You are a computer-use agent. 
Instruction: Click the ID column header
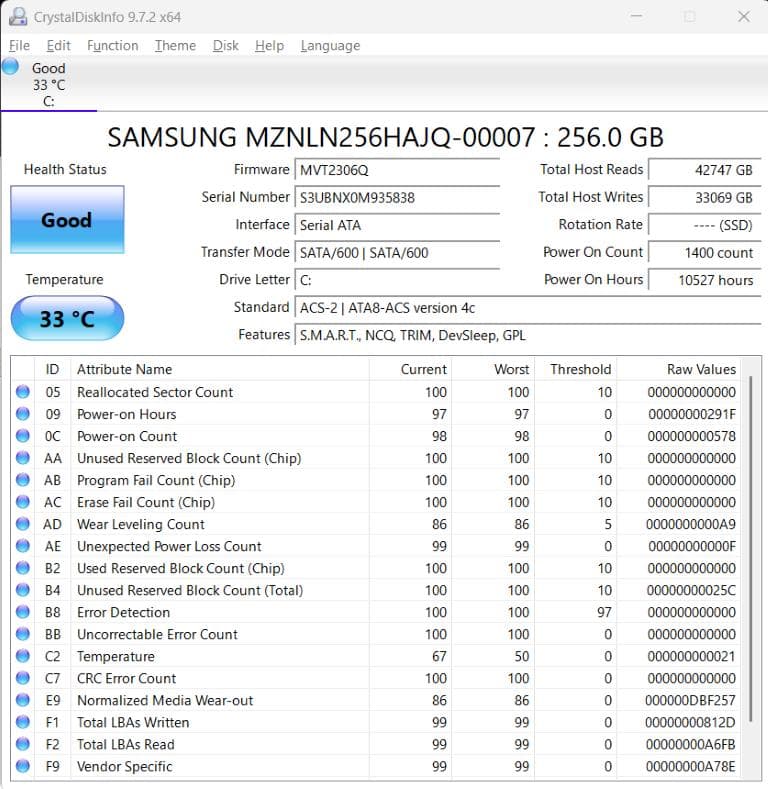click(x=52, y=369)
